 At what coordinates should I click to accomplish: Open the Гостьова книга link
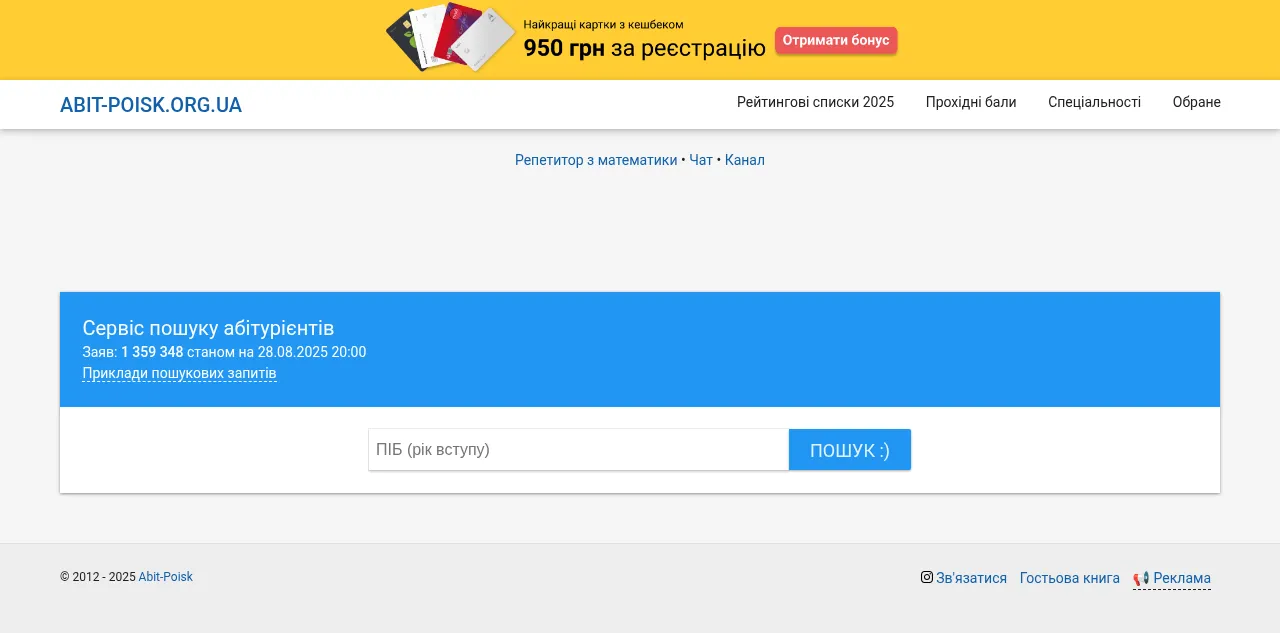[1070, 578]
